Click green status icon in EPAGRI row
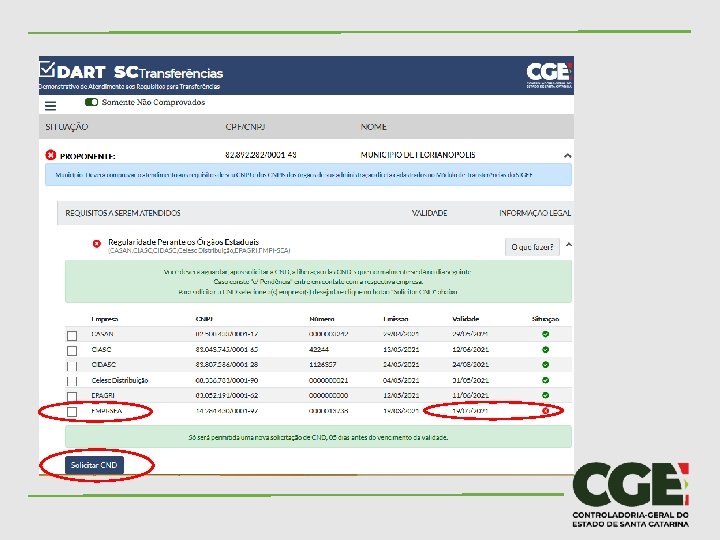 pos(546,395)
